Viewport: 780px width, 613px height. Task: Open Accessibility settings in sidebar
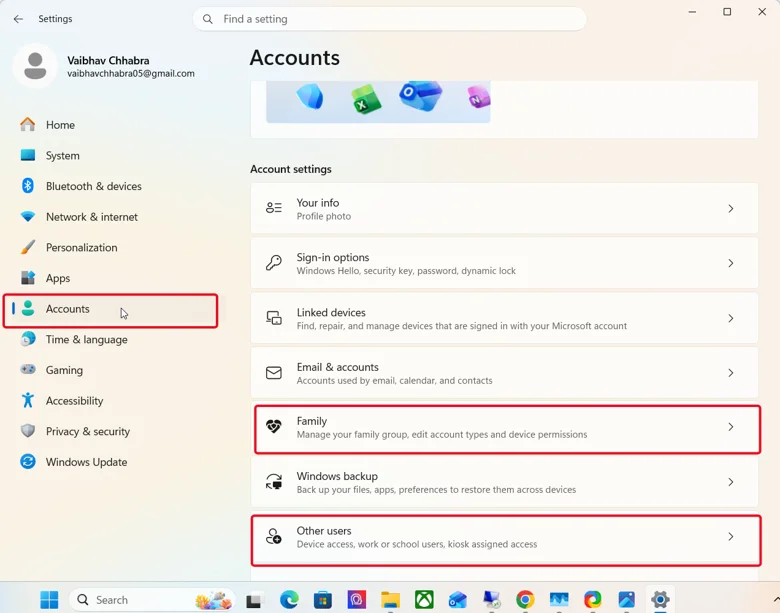coord(113,401)
